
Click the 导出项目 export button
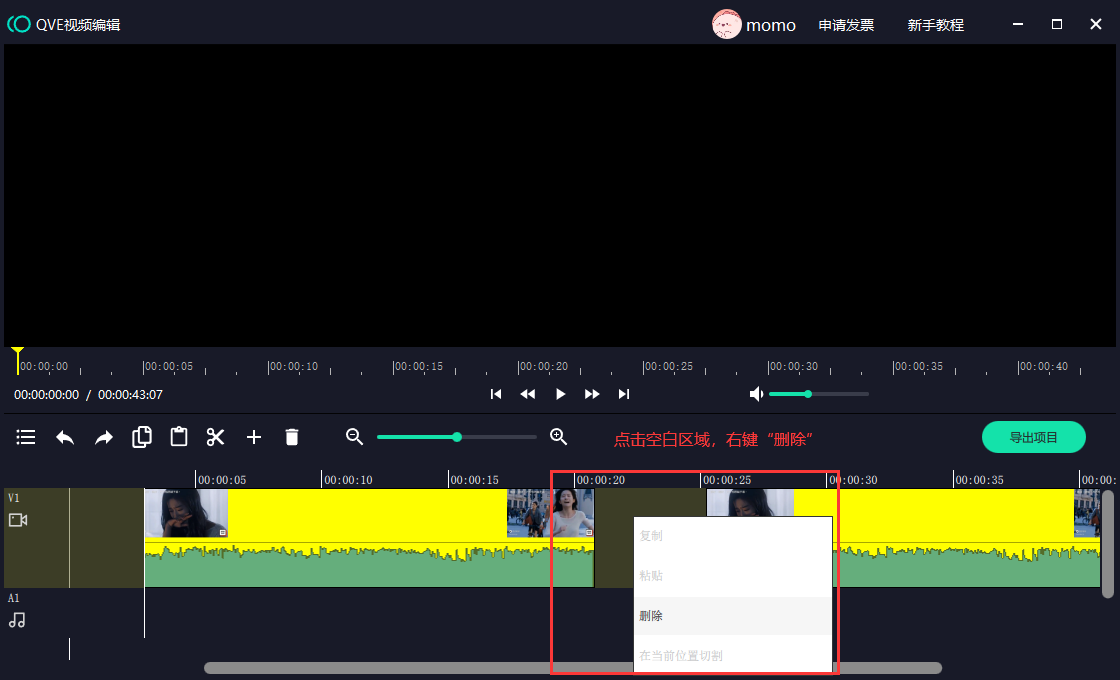click(1033, 437)
